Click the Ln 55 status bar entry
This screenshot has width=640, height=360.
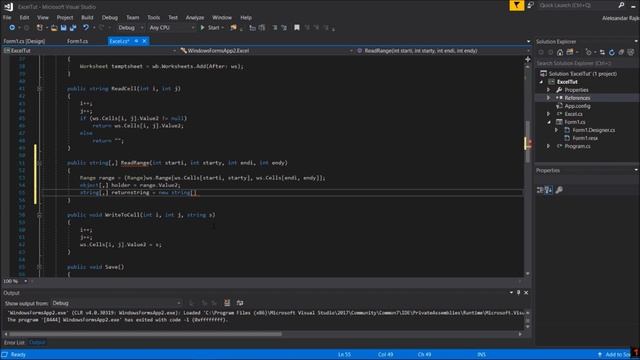pos(344,355)
